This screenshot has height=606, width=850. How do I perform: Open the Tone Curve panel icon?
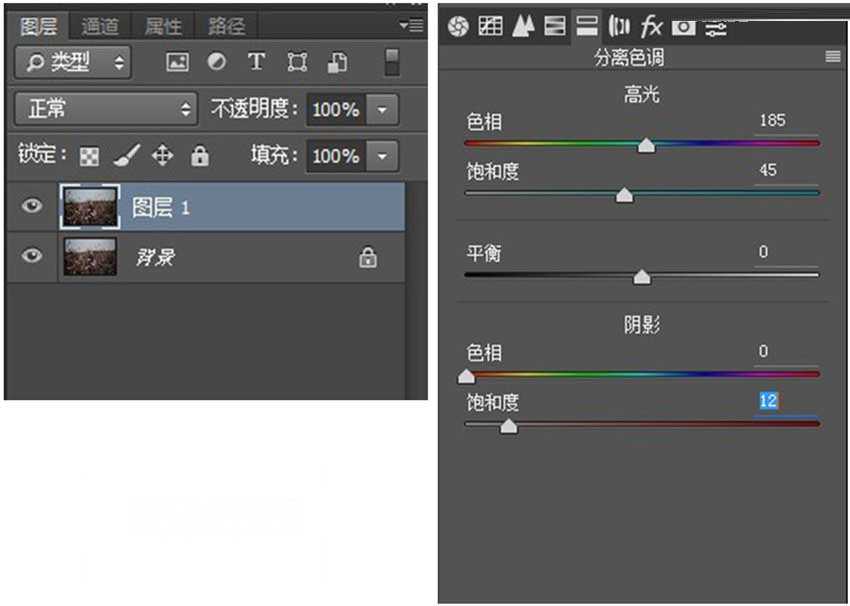[490, 27]
